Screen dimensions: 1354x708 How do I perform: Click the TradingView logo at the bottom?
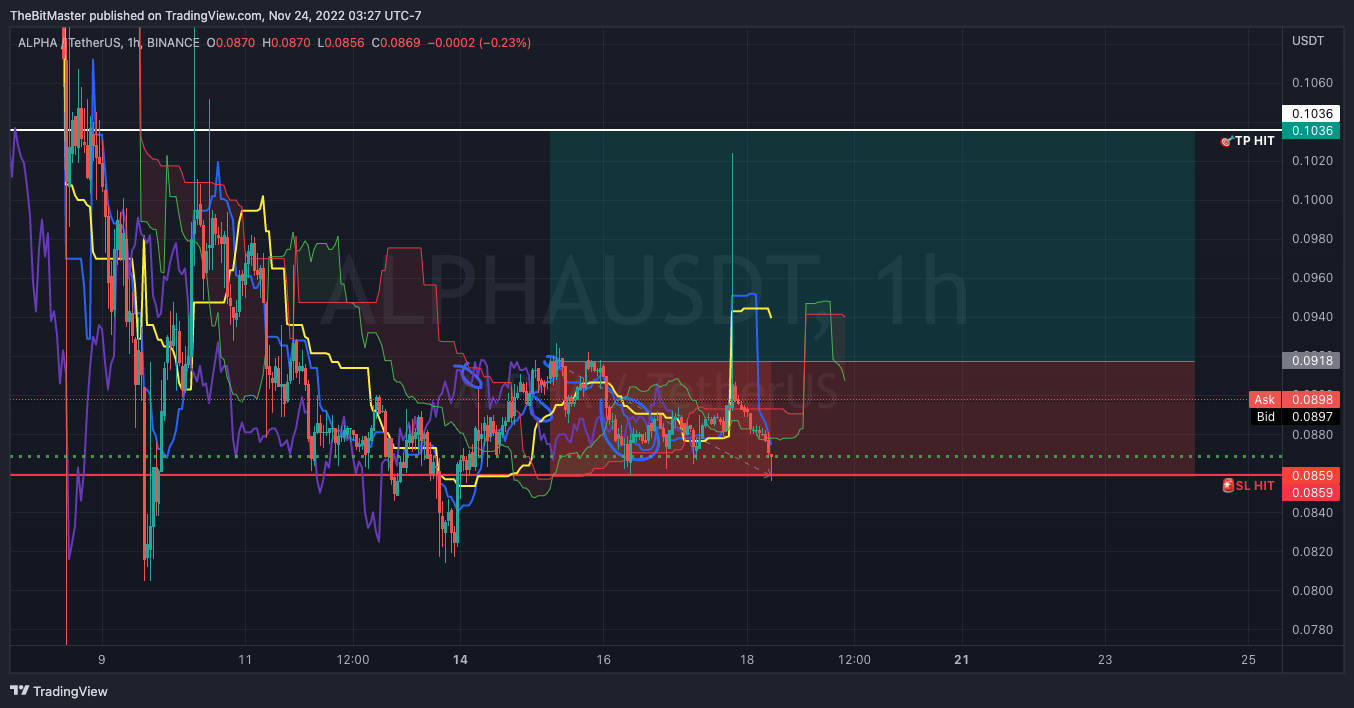(59, 691)
